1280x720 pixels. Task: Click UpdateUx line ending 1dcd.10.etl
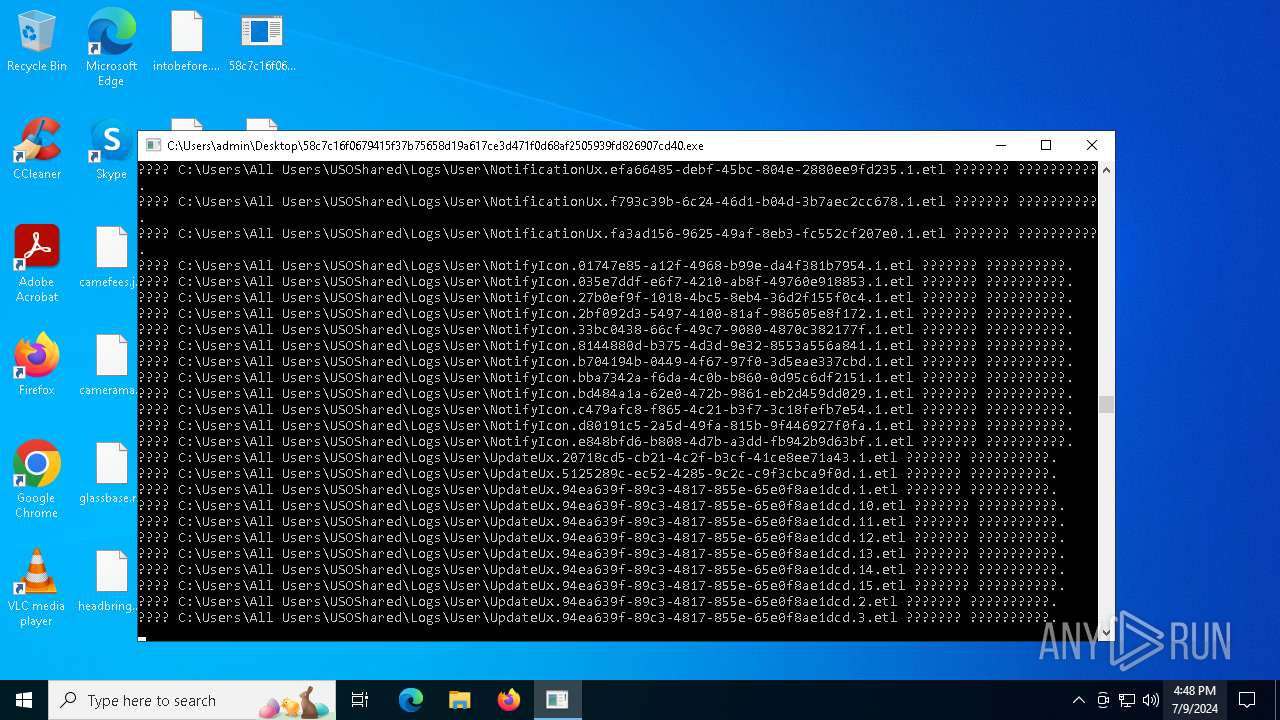pyautogui.click(x=601, y=506)
